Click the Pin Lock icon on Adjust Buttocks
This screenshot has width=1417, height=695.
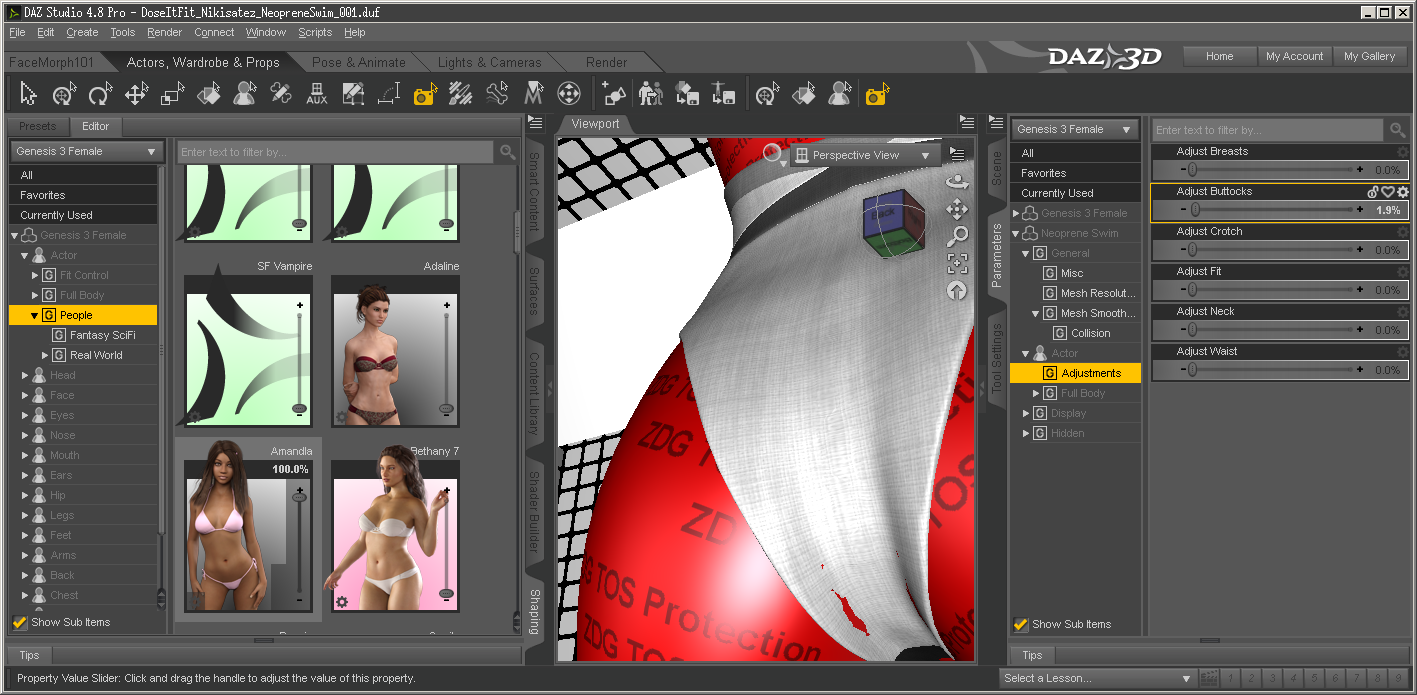(1373, 192)
